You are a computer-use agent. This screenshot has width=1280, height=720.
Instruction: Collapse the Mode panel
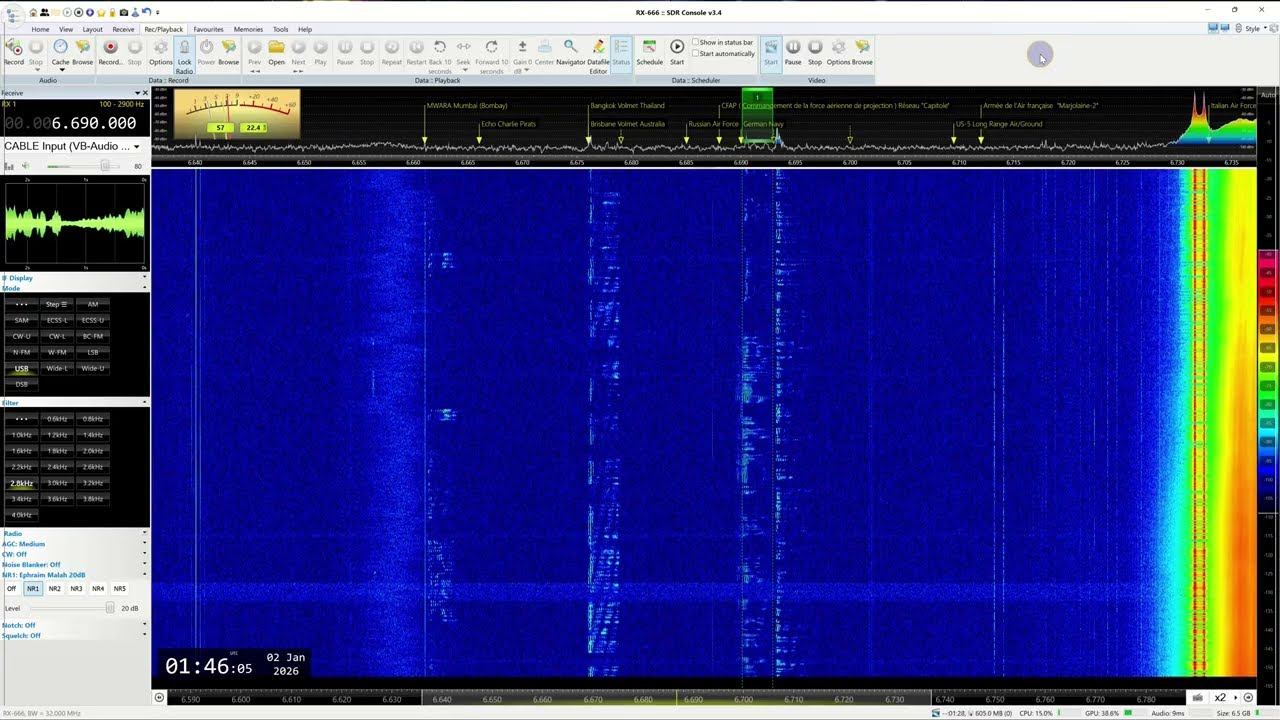[144, 288]
